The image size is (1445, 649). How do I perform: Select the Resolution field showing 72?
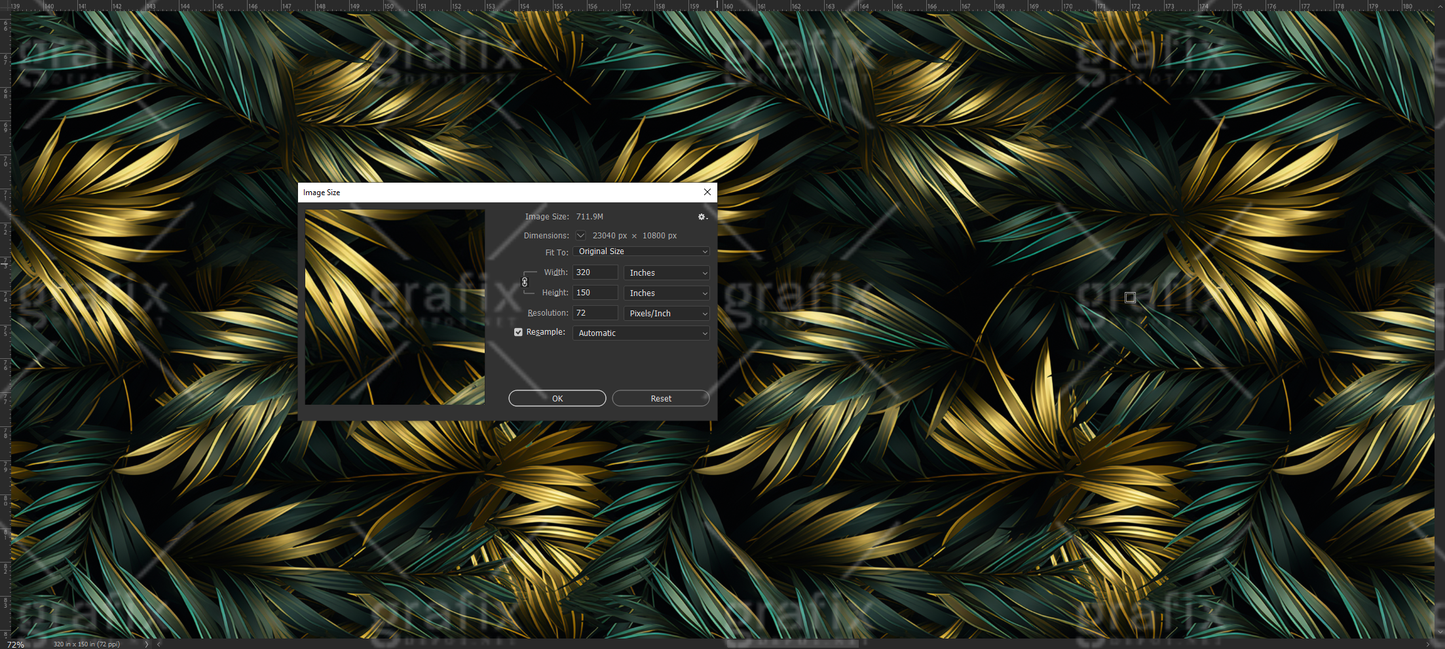click(594, 312)
